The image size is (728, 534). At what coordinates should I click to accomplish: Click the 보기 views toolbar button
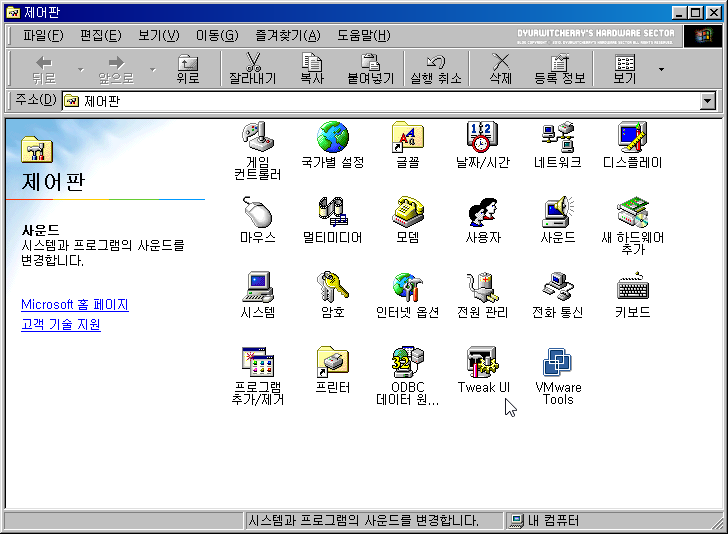[625, 69]
